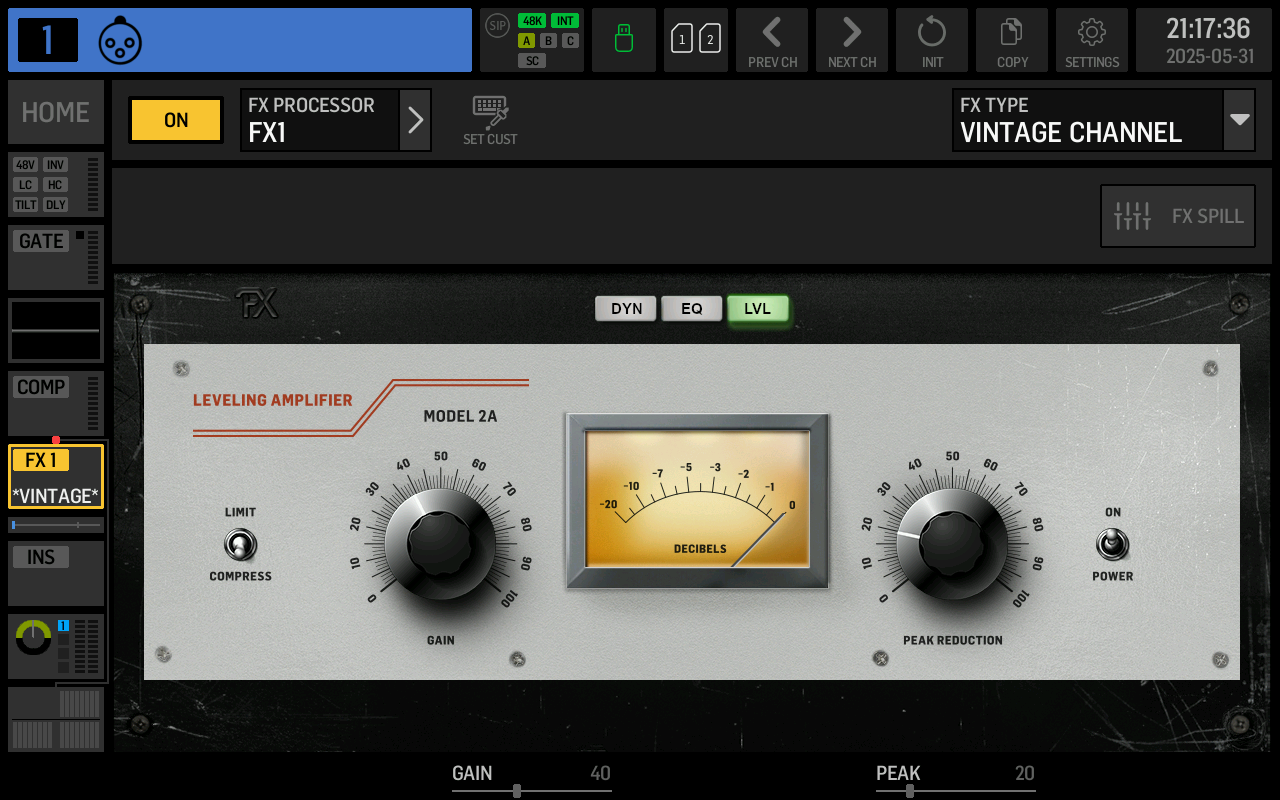The height and width of the screenshot is (800, 1280).
Task: Toggle the FX ON button off
Action: (176, 120)
